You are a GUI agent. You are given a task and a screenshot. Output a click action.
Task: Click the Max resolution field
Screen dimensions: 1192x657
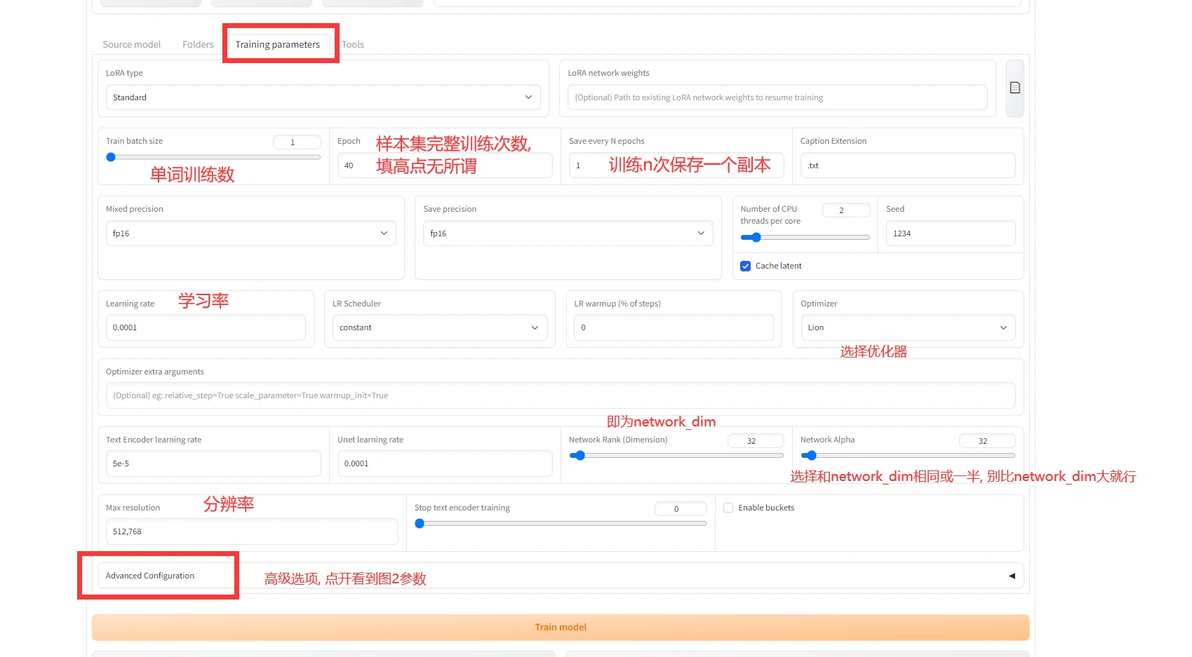tap(252, 532)
